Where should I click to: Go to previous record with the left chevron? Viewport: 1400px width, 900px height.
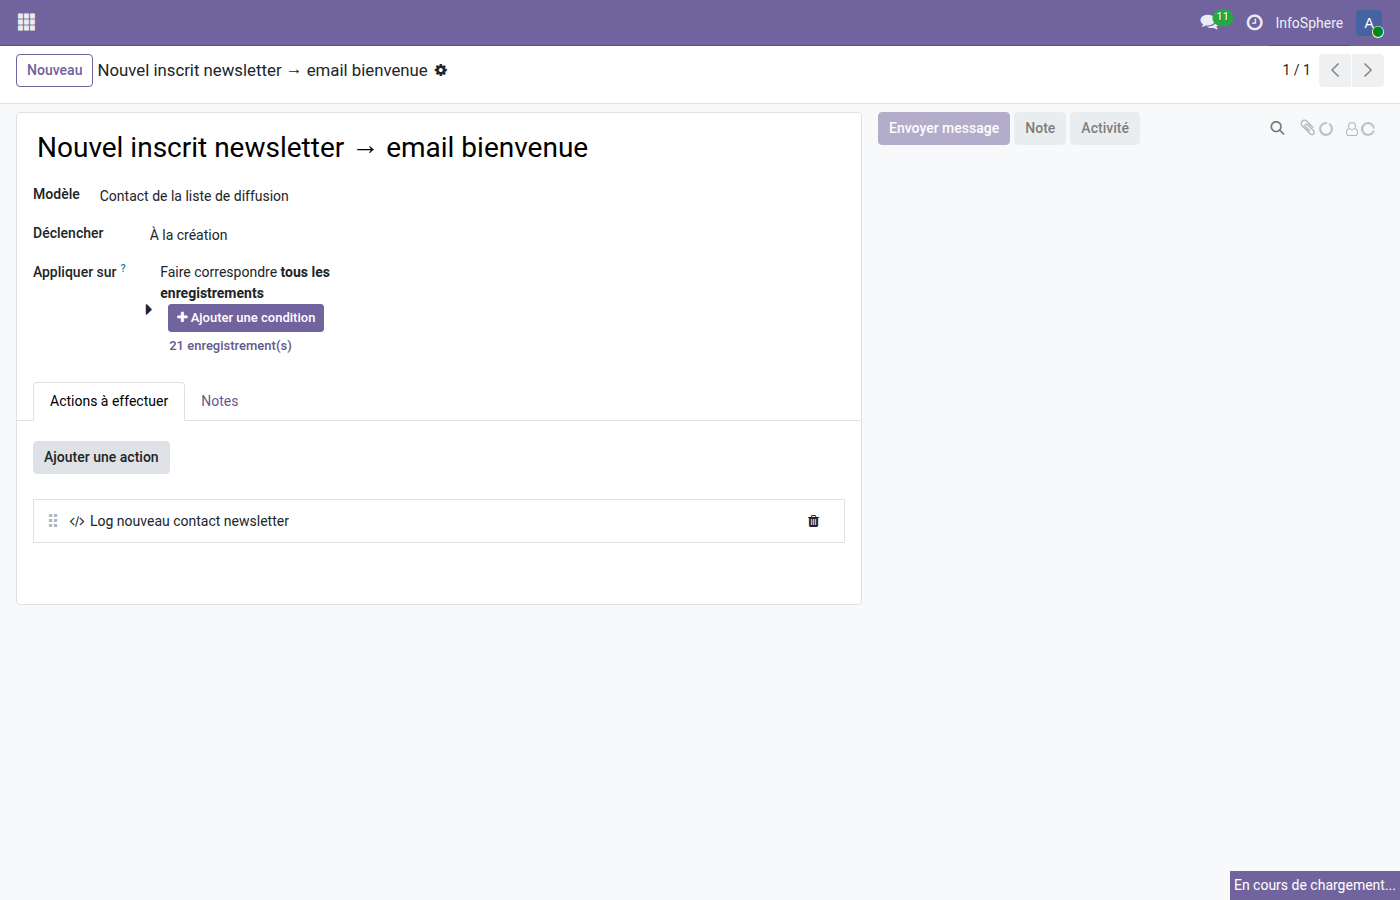coord(1334,70)
